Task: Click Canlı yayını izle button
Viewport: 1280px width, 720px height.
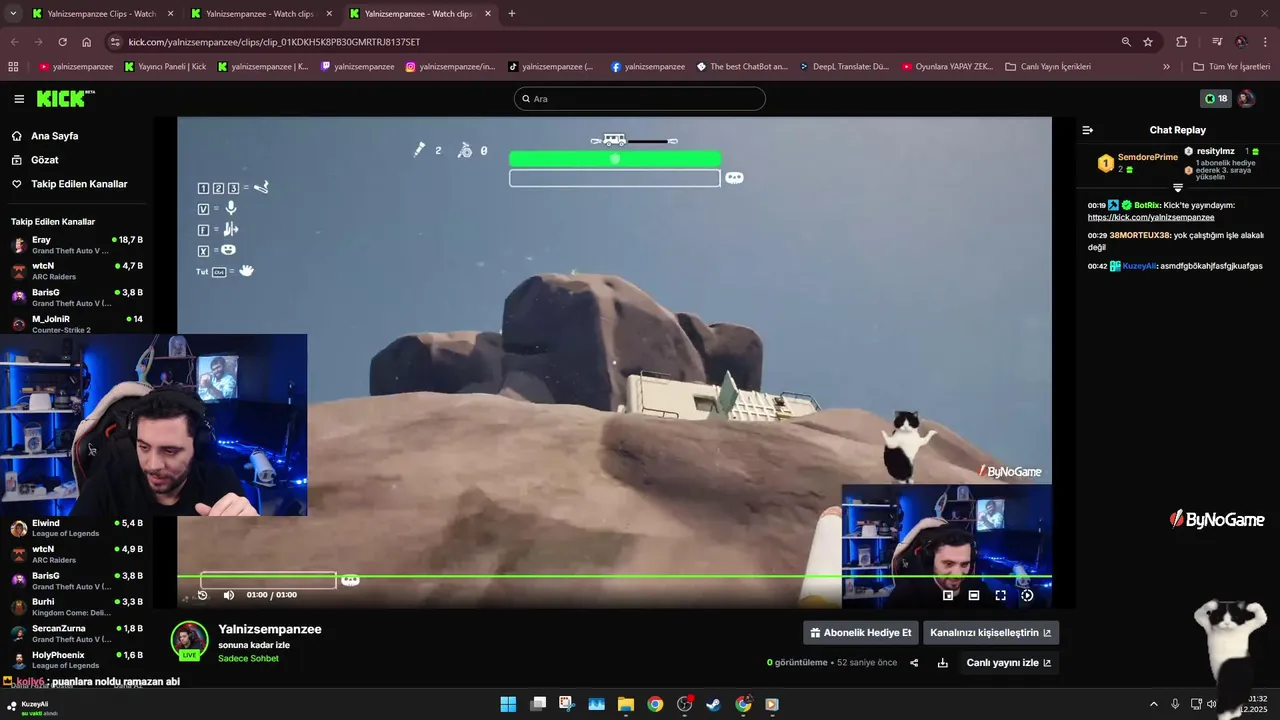Action: 1008,663
